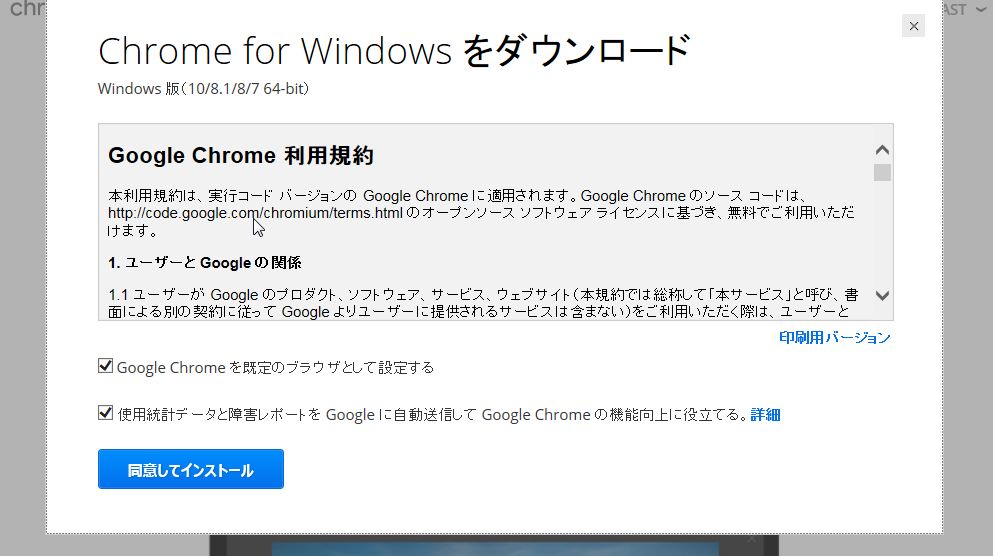Open the 詳細 link

(x=765, y=415)
